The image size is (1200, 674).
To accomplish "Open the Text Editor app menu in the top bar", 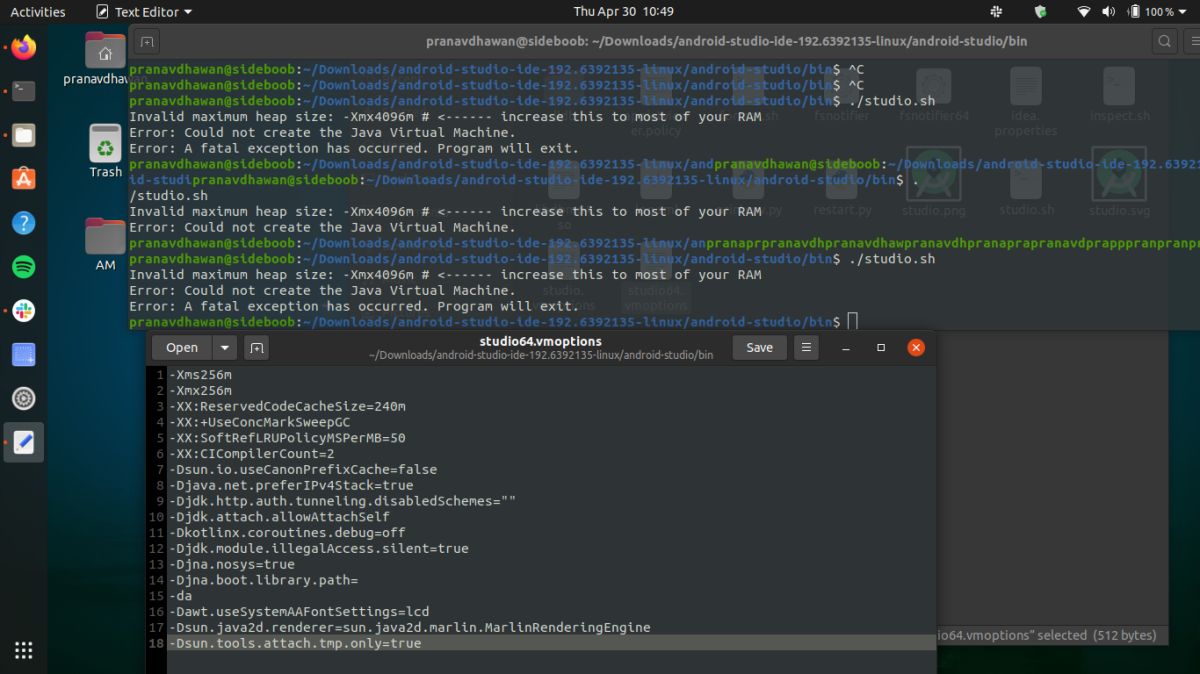I will click(x=144, y=12).
